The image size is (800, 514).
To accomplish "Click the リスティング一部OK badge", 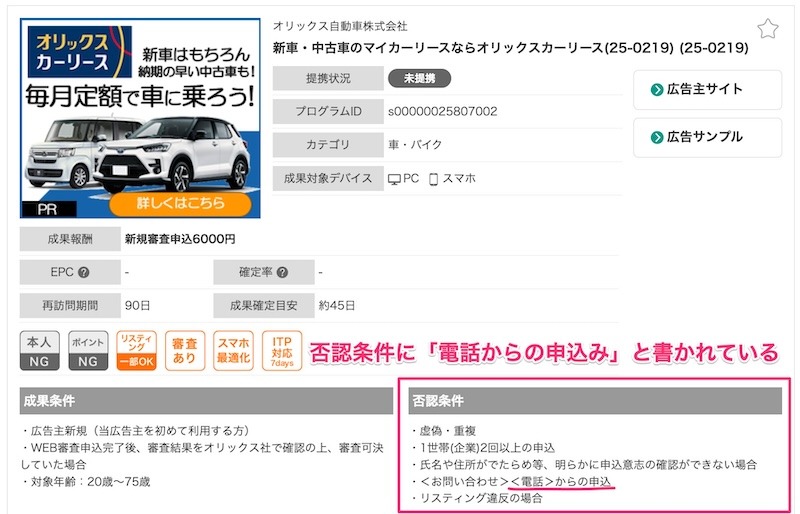I will click(136, 351).
